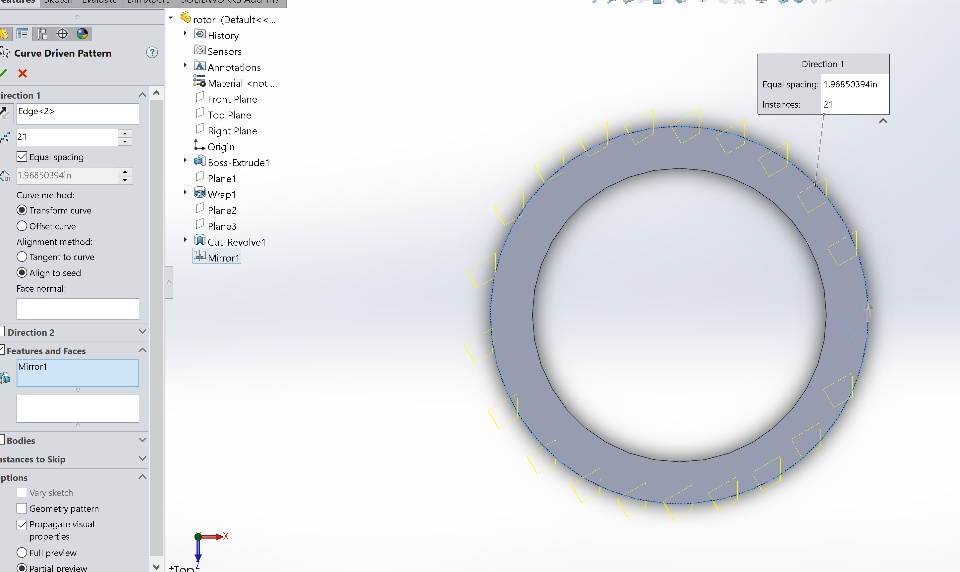This screenshot has height=572, width=960.
Task: Click the help icon for Curve Driven Pattern
Action: (152, 53)
